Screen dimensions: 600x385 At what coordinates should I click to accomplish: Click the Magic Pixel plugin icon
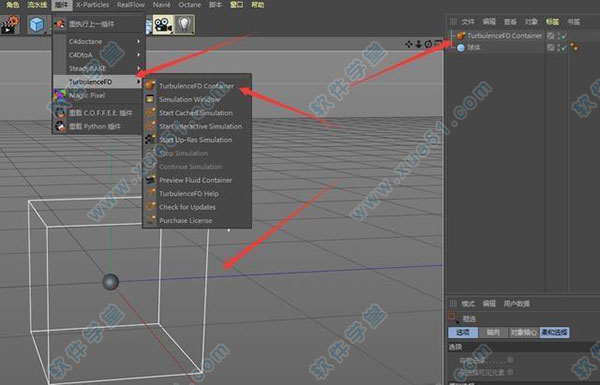(x=60, y=95)
